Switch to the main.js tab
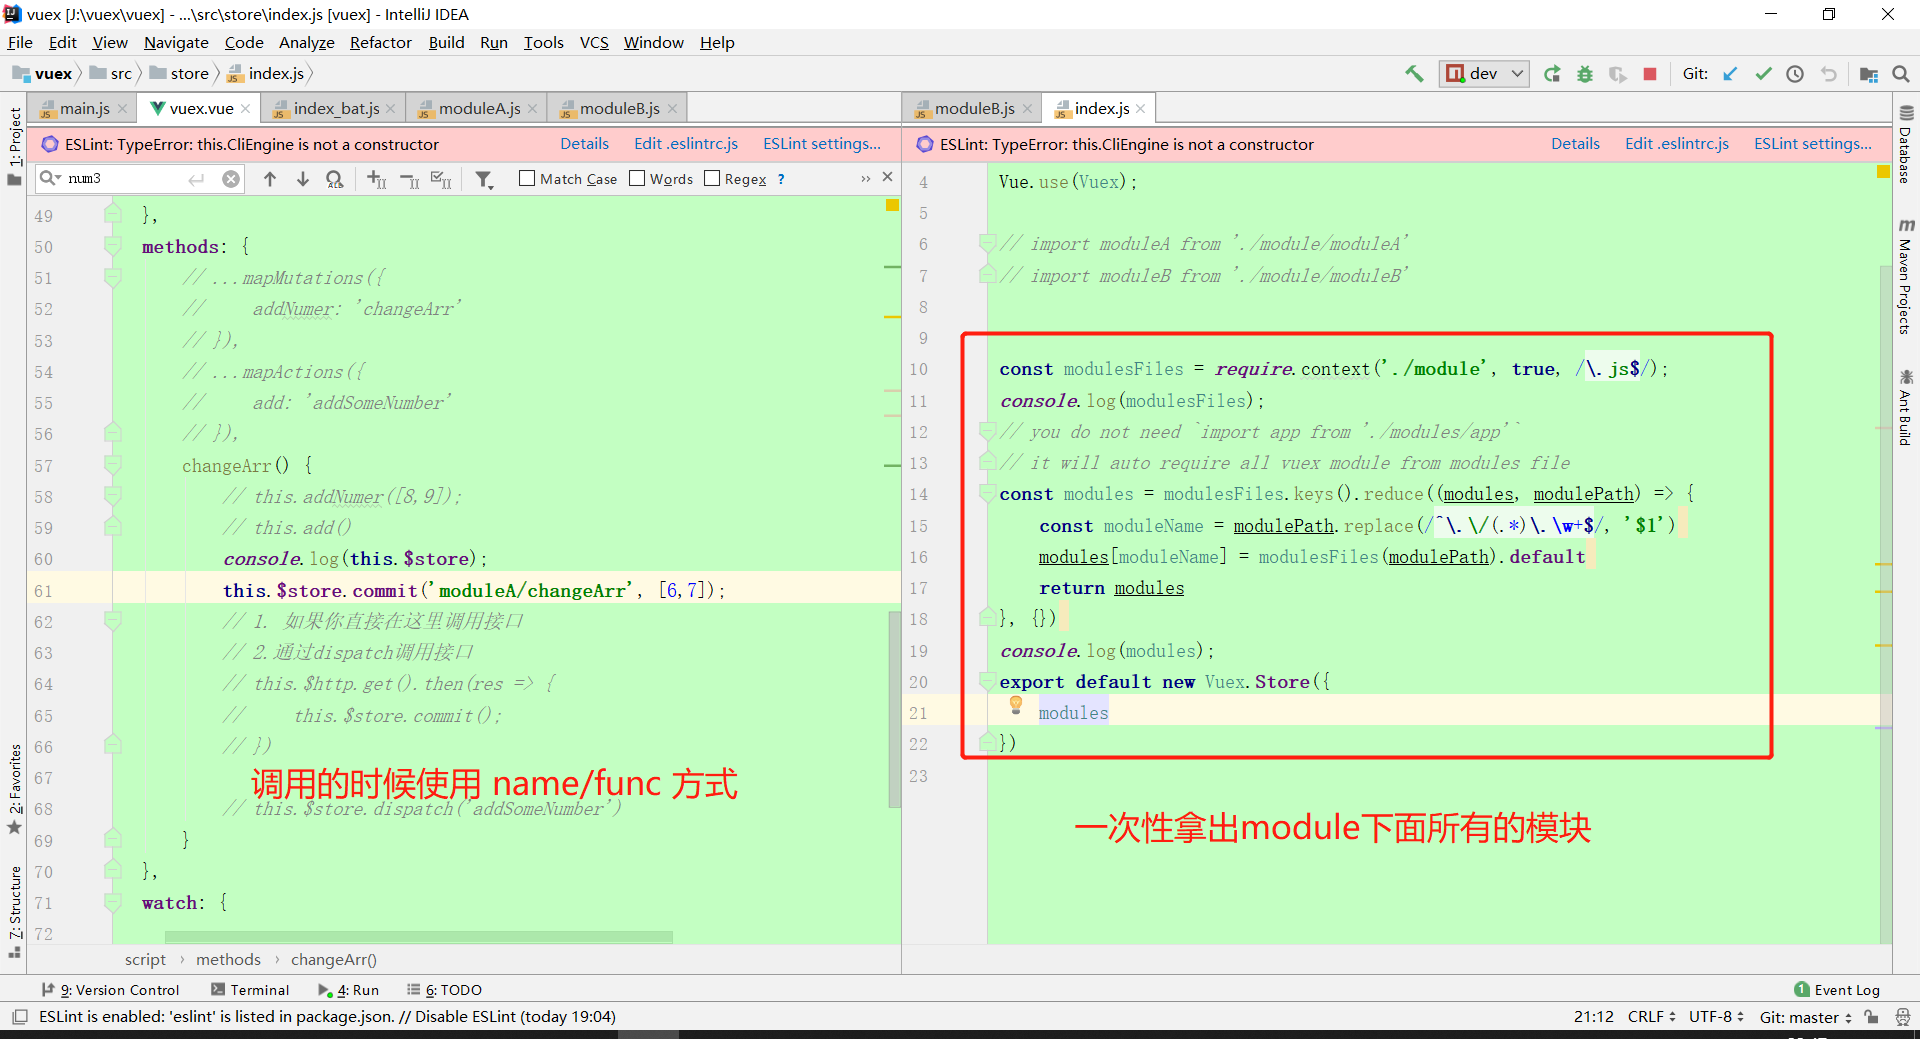This screenshot has width=1920, height=1039. click(85, 108)
